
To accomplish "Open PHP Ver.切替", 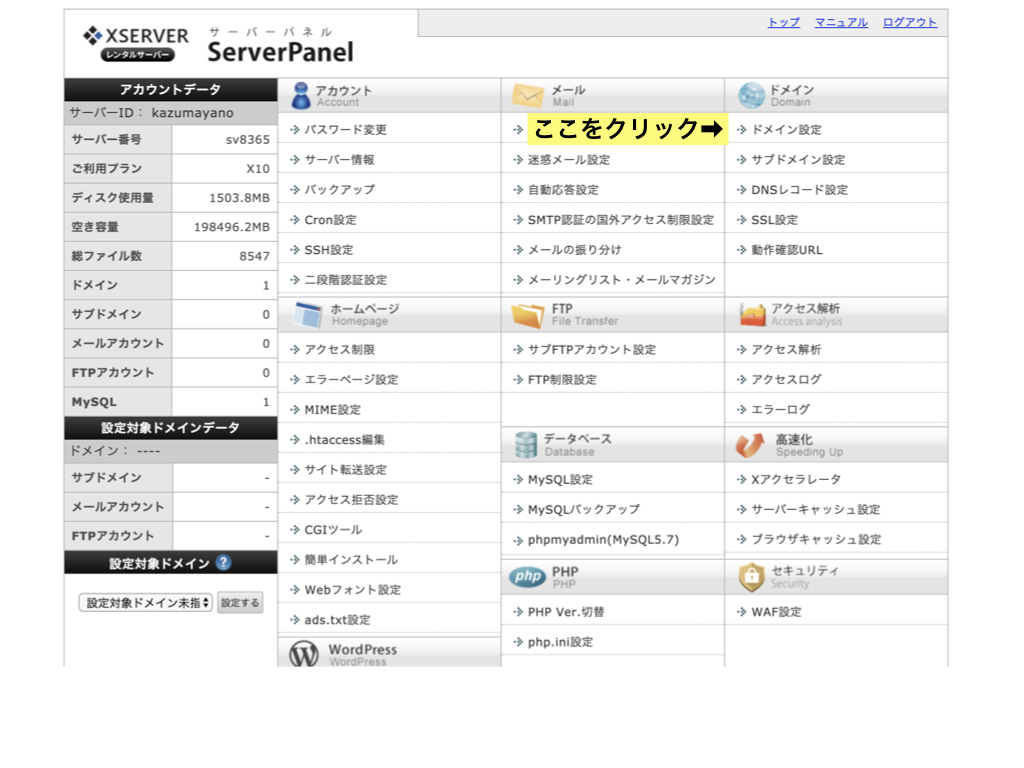I will (x=566, y=613).
